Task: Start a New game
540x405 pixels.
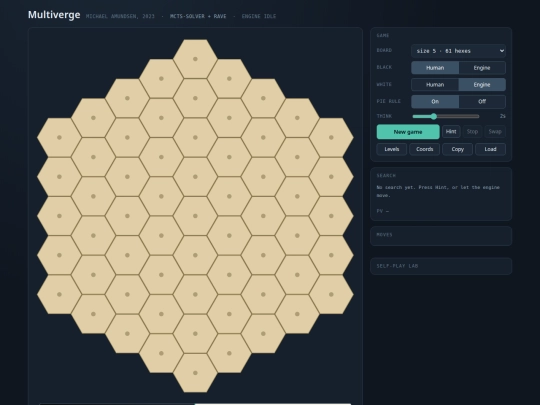Action: pos(408,132)
